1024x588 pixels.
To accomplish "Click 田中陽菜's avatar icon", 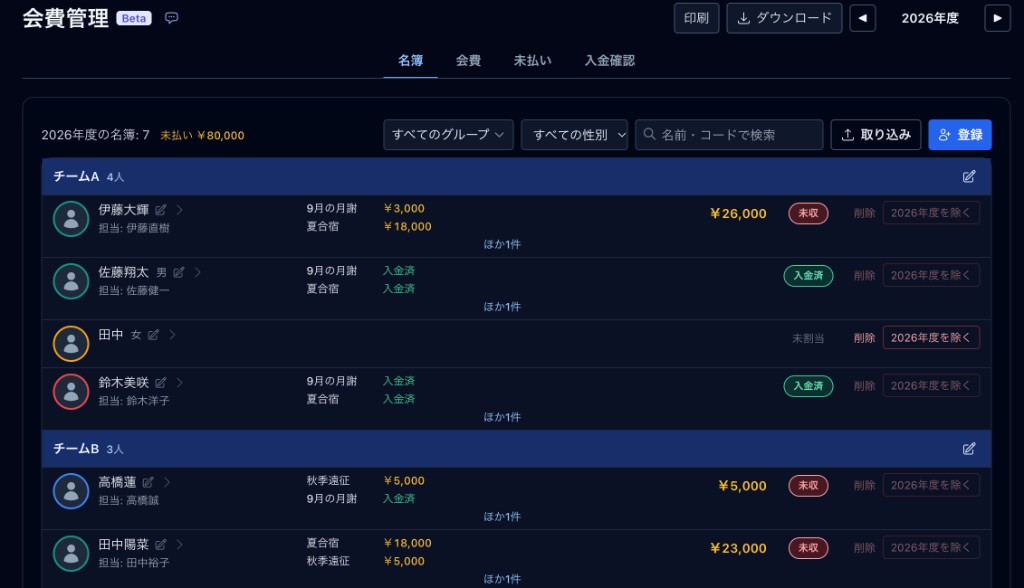I will (71, 553).
